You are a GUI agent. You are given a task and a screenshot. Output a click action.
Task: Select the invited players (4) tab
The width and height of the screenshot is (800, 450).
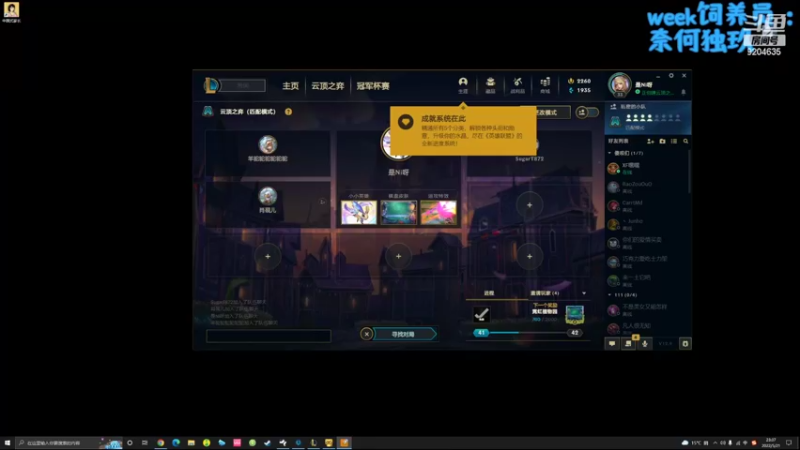(x=544, y=293)
